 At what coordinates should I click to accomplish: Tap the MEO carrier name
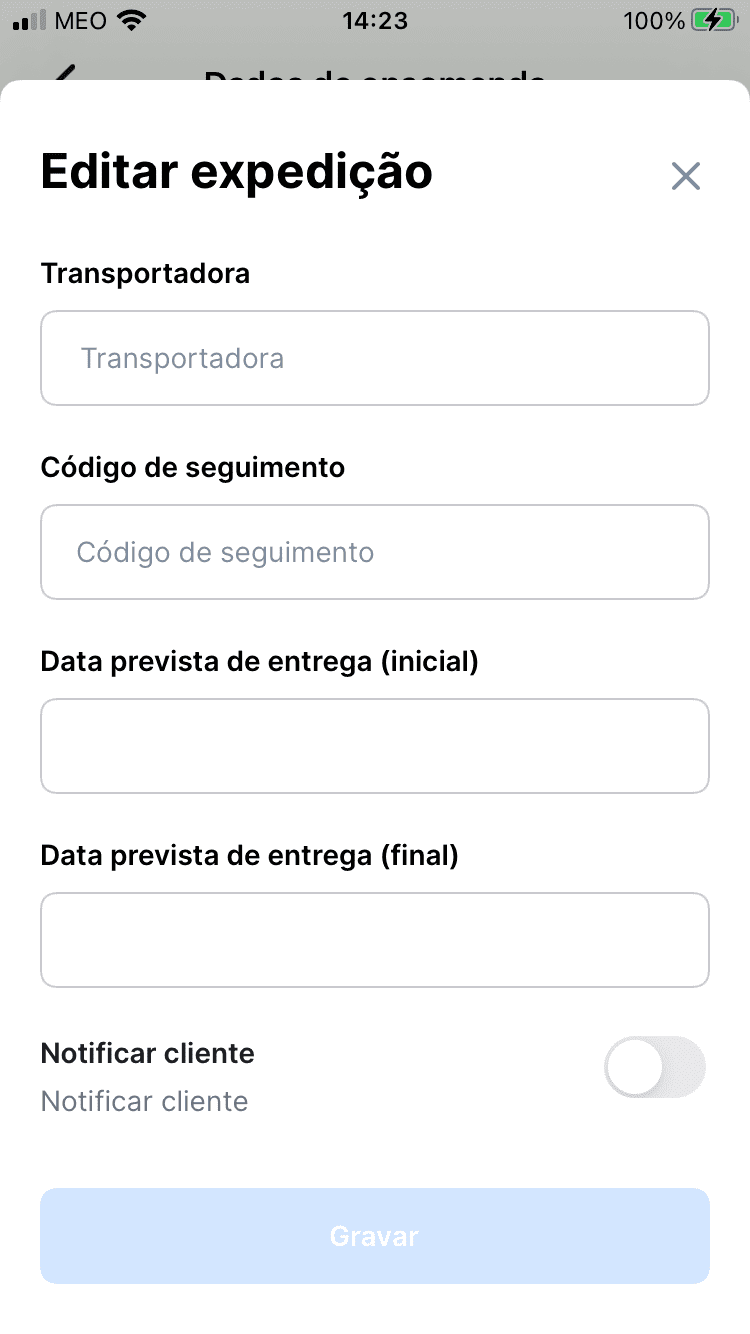[x=81, y=21]
